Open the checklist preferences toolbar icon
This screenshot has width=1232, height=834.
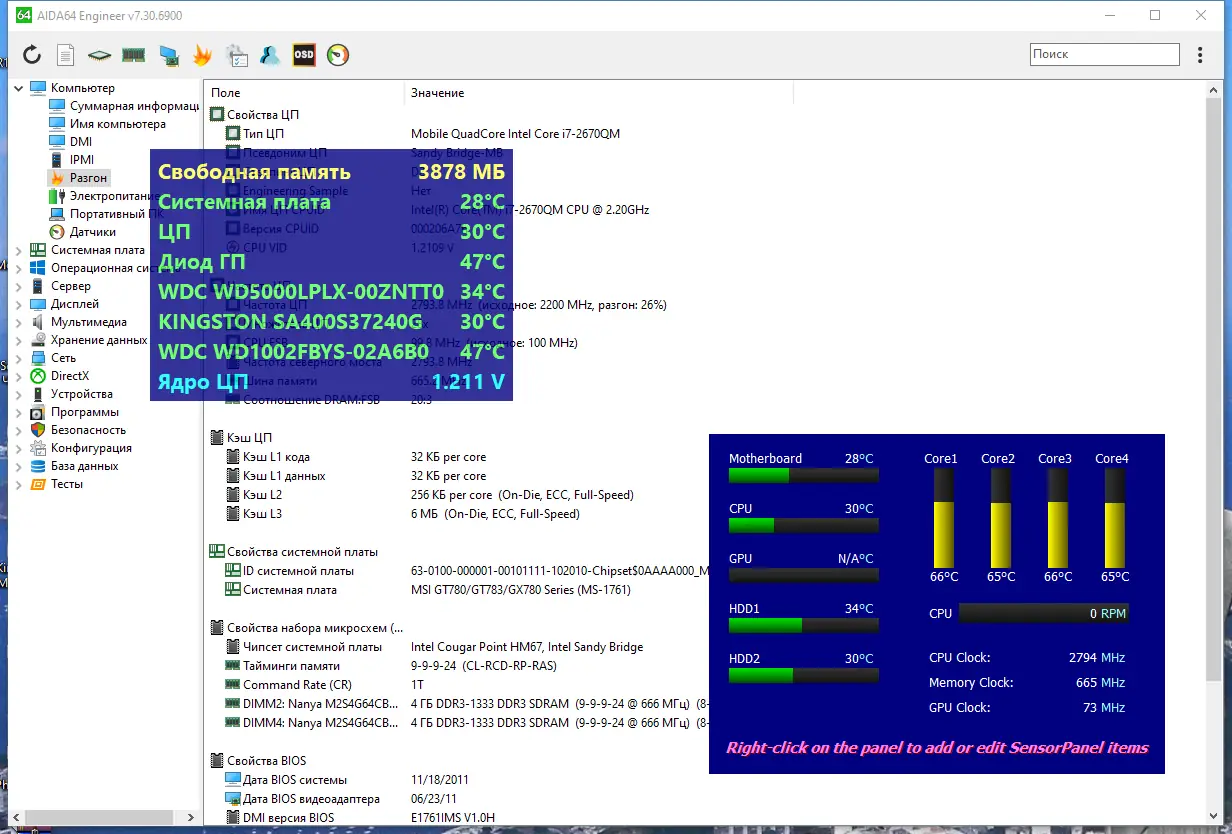click(237, 55)
